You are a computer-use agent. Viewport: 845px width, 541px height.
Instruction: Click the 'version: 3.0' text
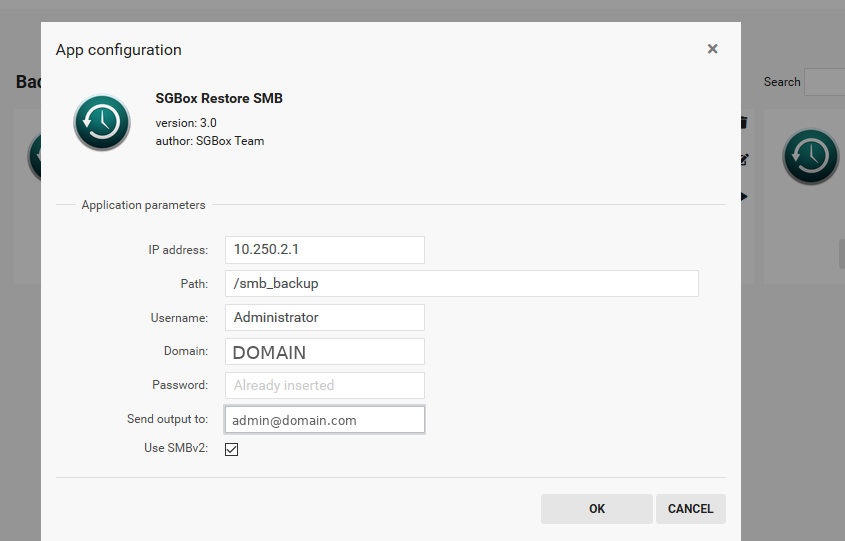[x=186, y=123]
